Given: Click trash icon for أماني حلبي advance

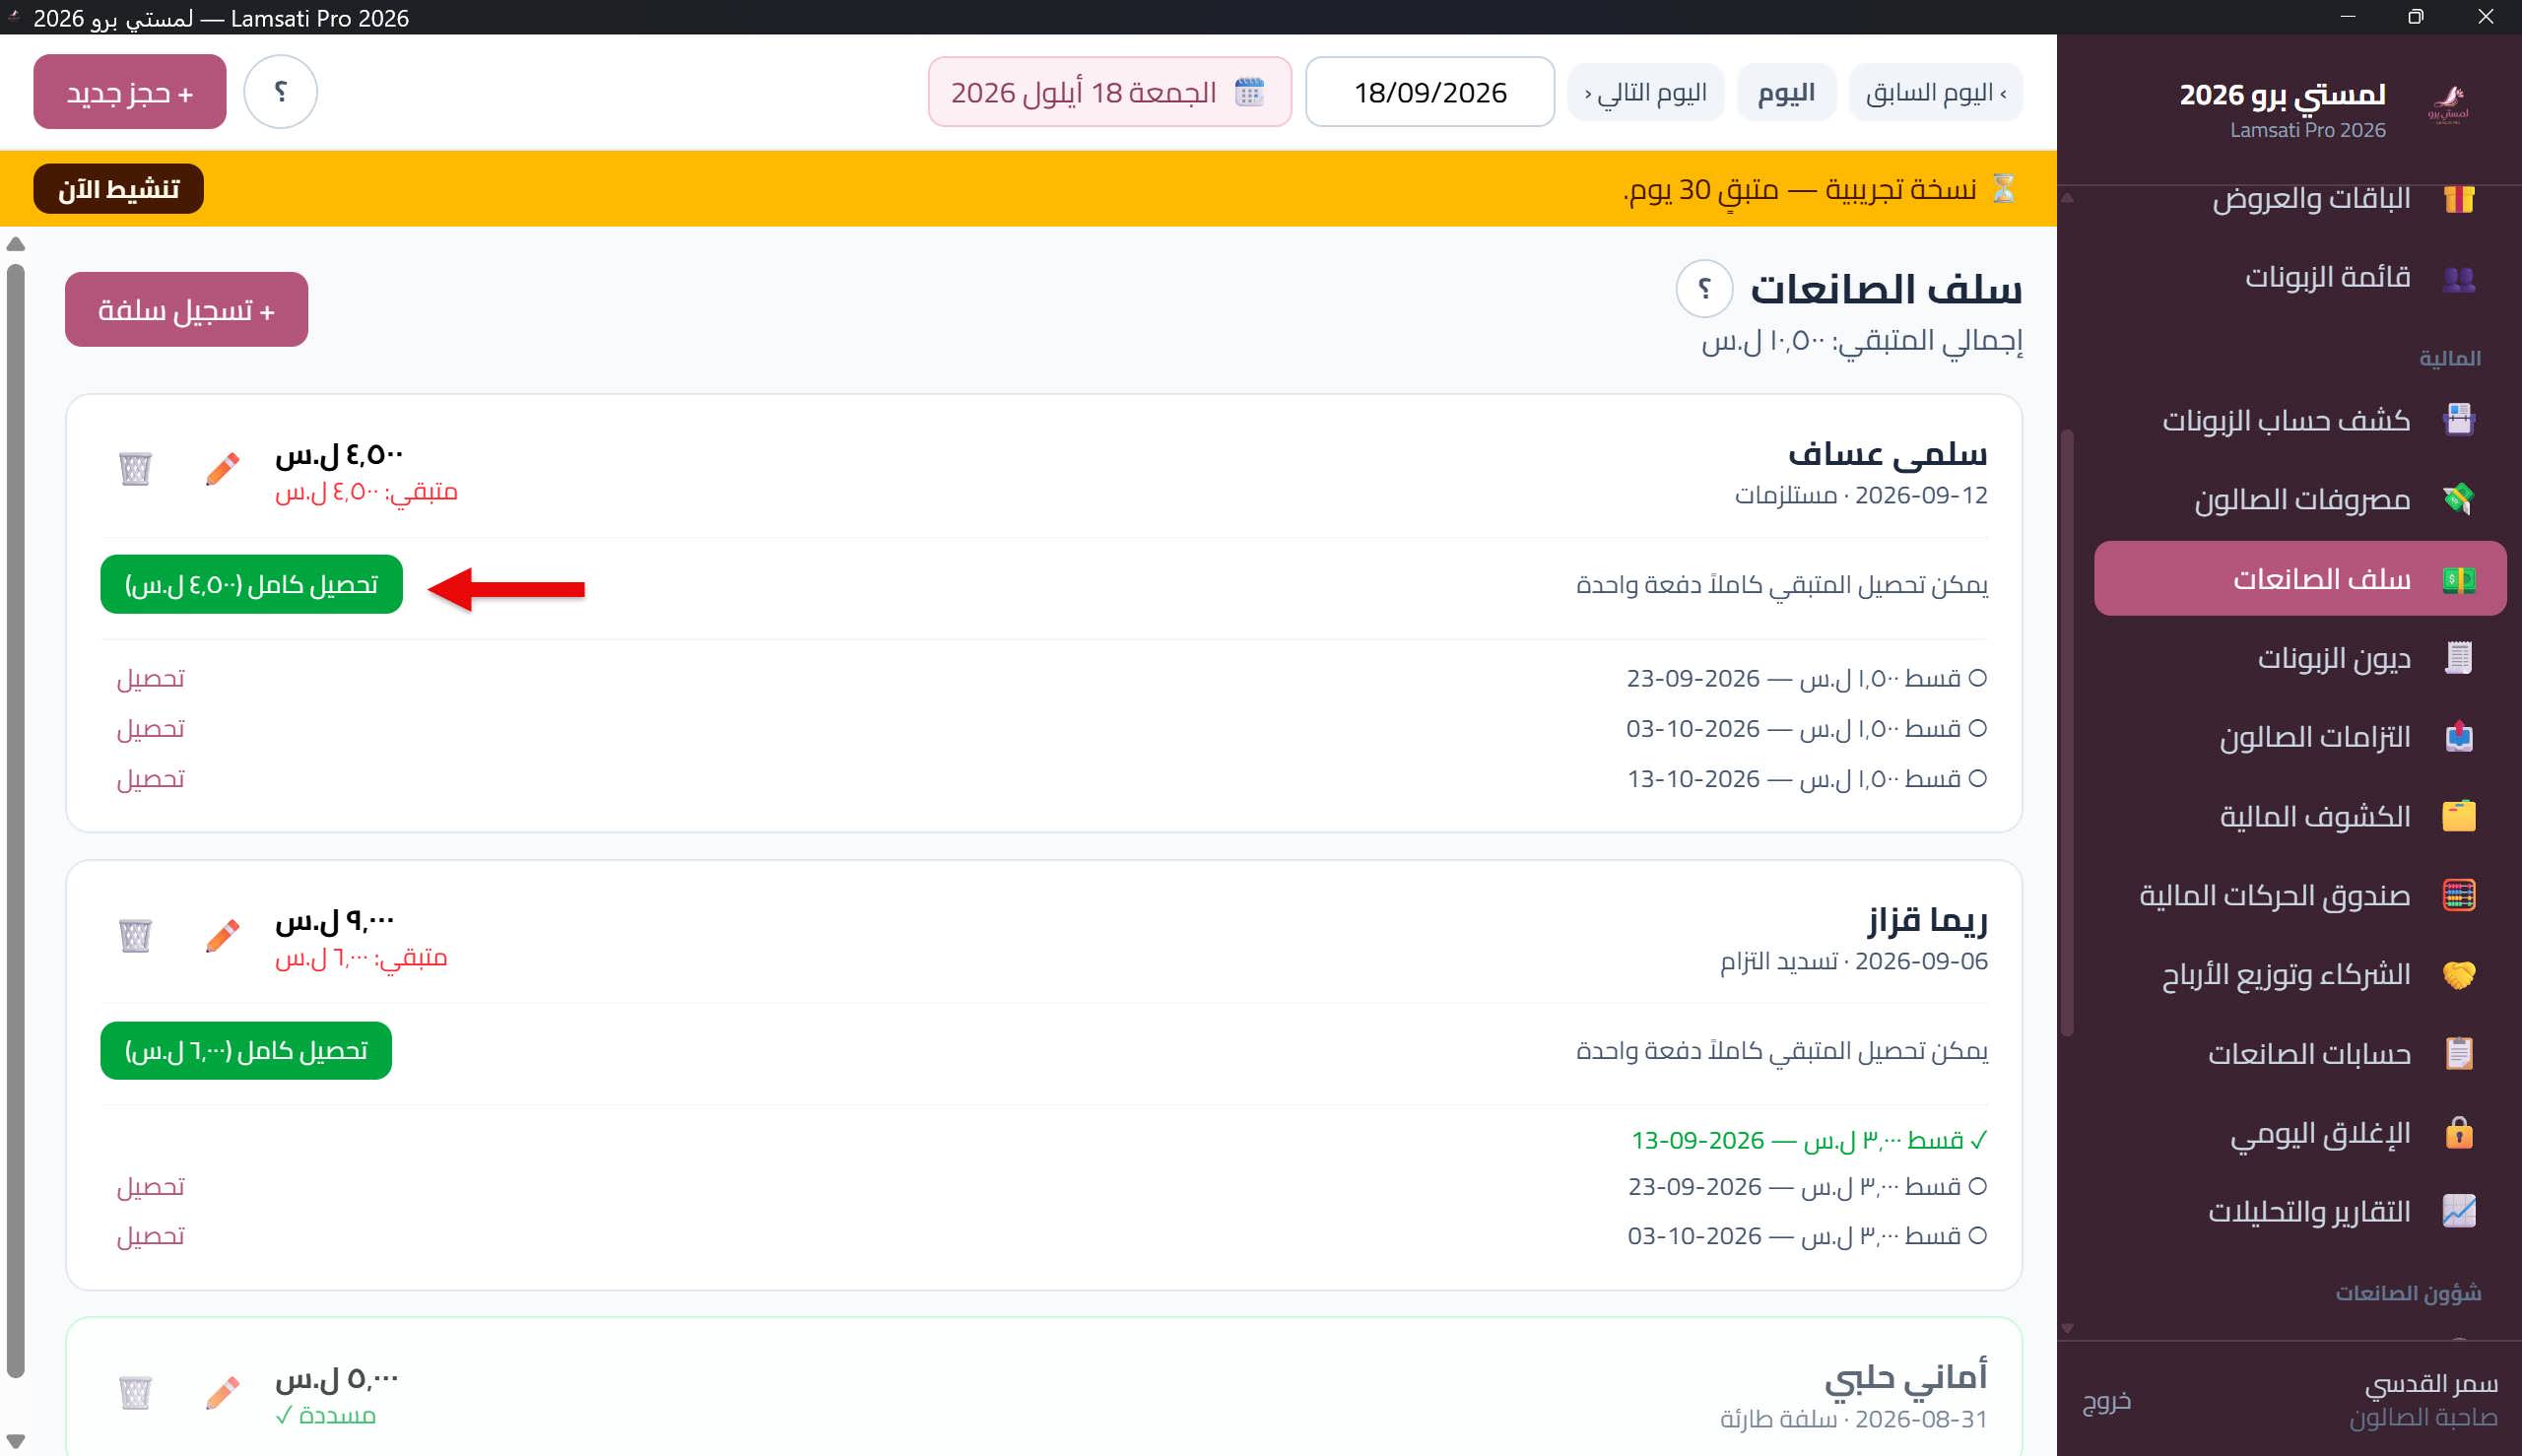Looking at the screenshot, I should [x=135, y=1392].
